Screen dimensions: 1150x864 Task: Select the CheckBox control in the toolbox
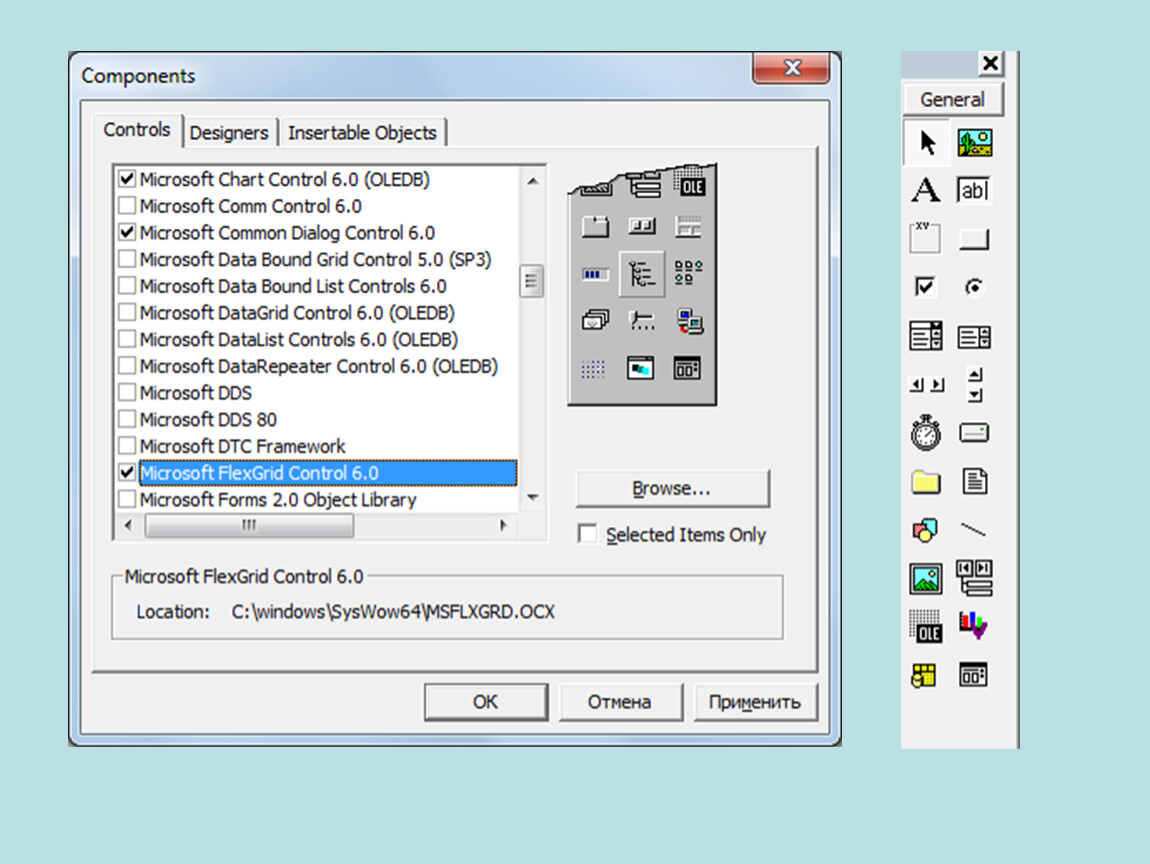tap(925, 286)
